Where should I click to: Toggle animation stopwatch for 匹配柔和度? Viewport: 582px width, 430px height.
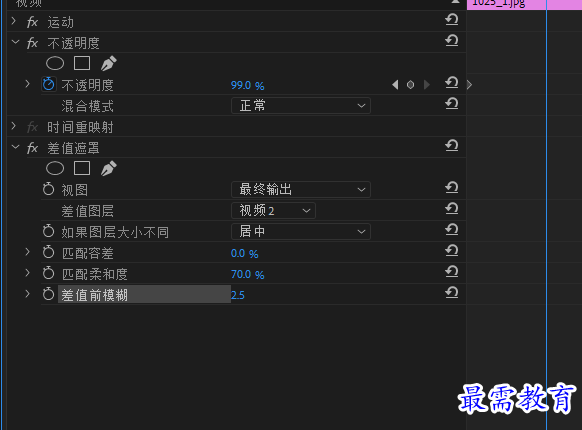coord(49,274)
